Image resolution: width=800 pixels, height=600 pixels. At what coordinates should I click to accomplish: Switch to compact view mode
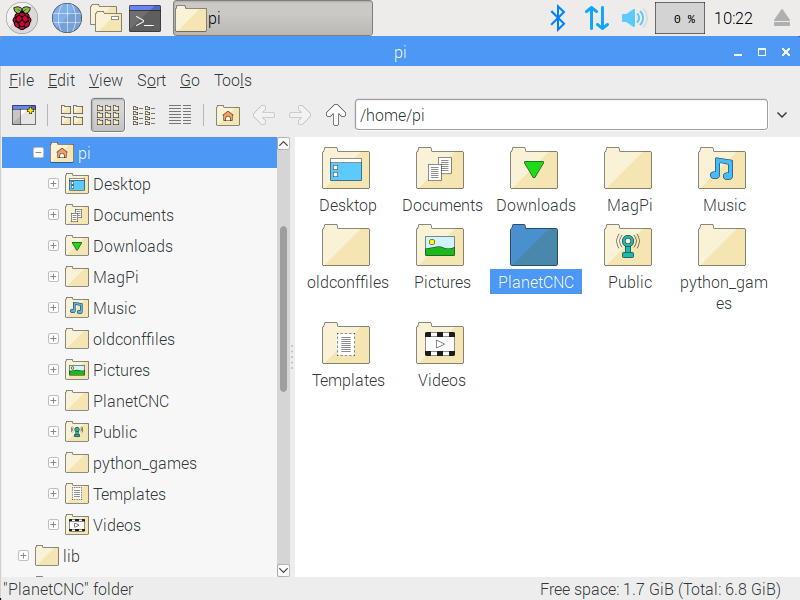click(144, 115)
